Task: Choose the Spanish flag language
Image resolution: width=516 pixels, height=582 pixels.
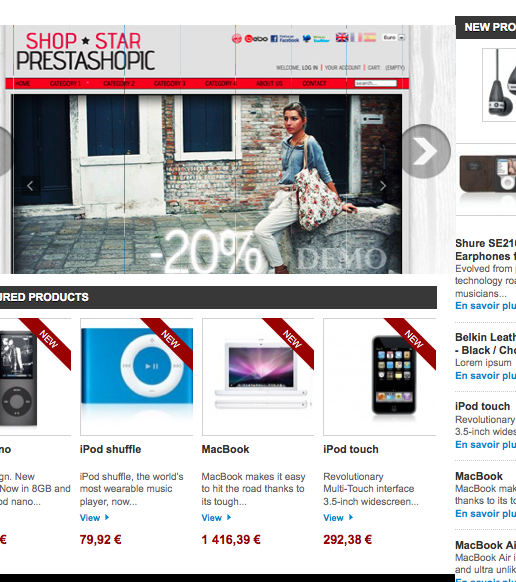Action: coord(370,37)
